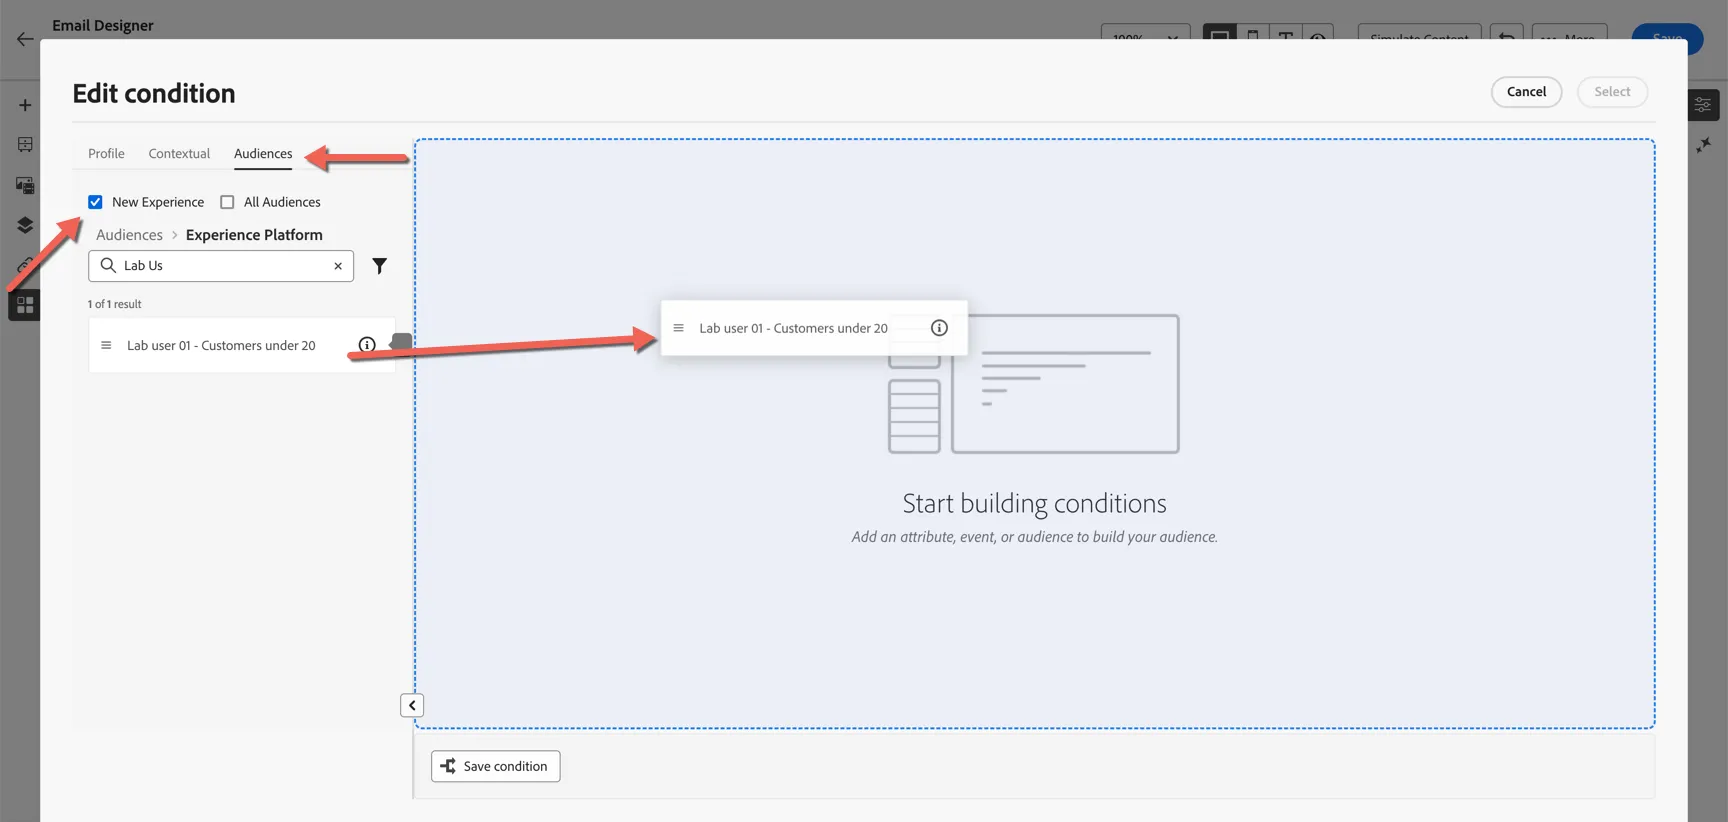Screen dimensions: 1728x822
Task: Select the conditional content grid icon
Action: [x=25, y=305]
